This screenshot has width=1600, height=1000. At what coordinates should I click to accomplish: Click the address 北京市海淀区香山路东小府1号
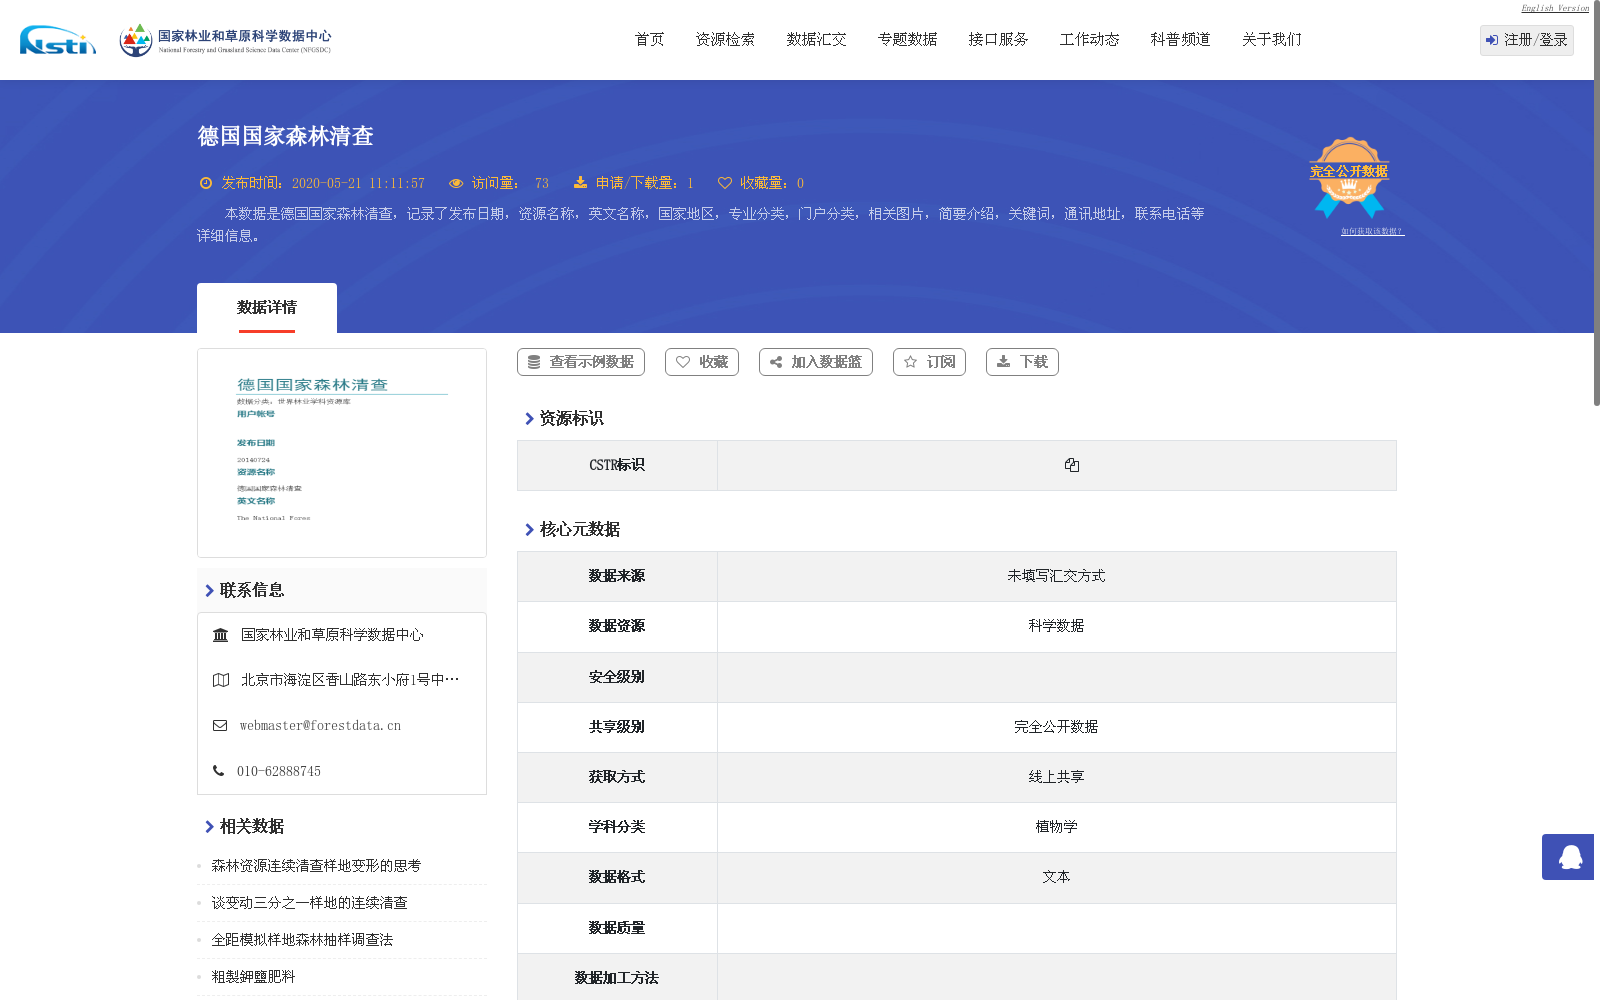(x=350, y=680)
